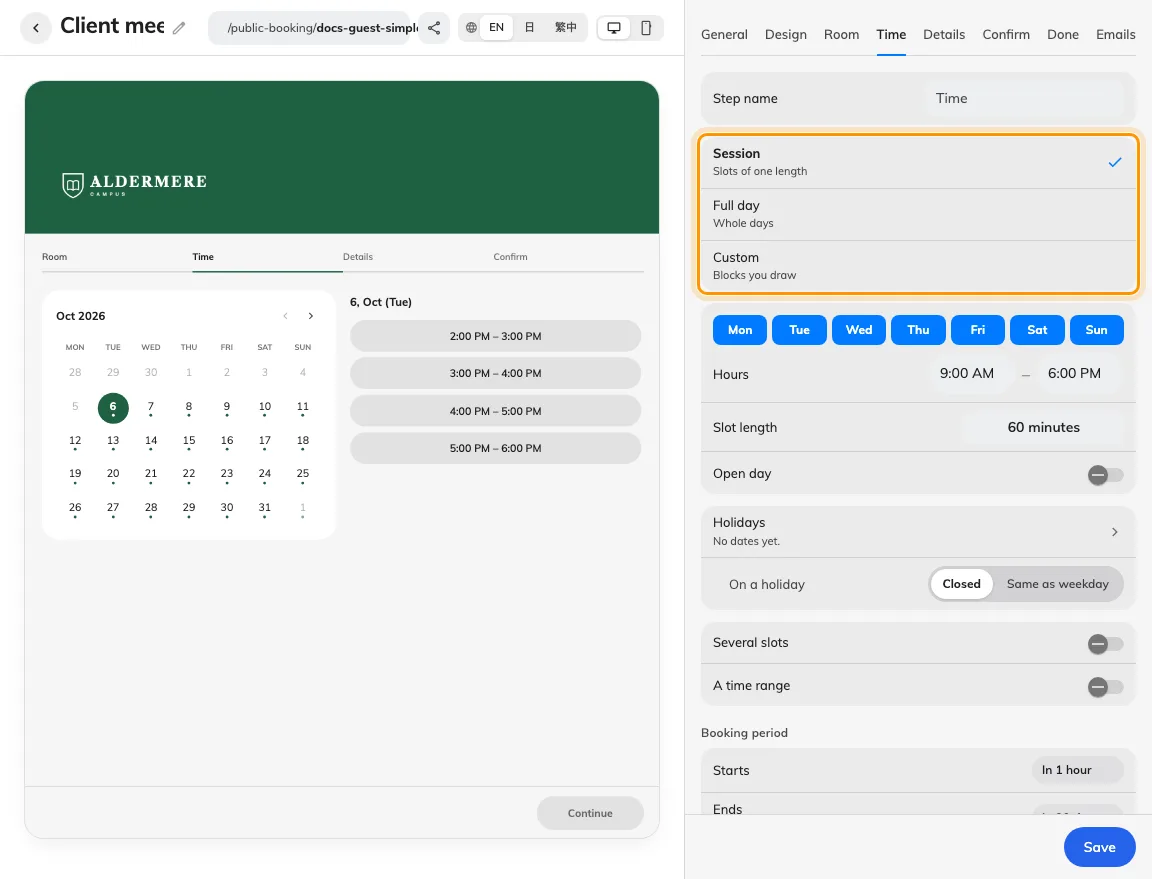
Task: Select the 繁中 language option
Action: (565, 28)
